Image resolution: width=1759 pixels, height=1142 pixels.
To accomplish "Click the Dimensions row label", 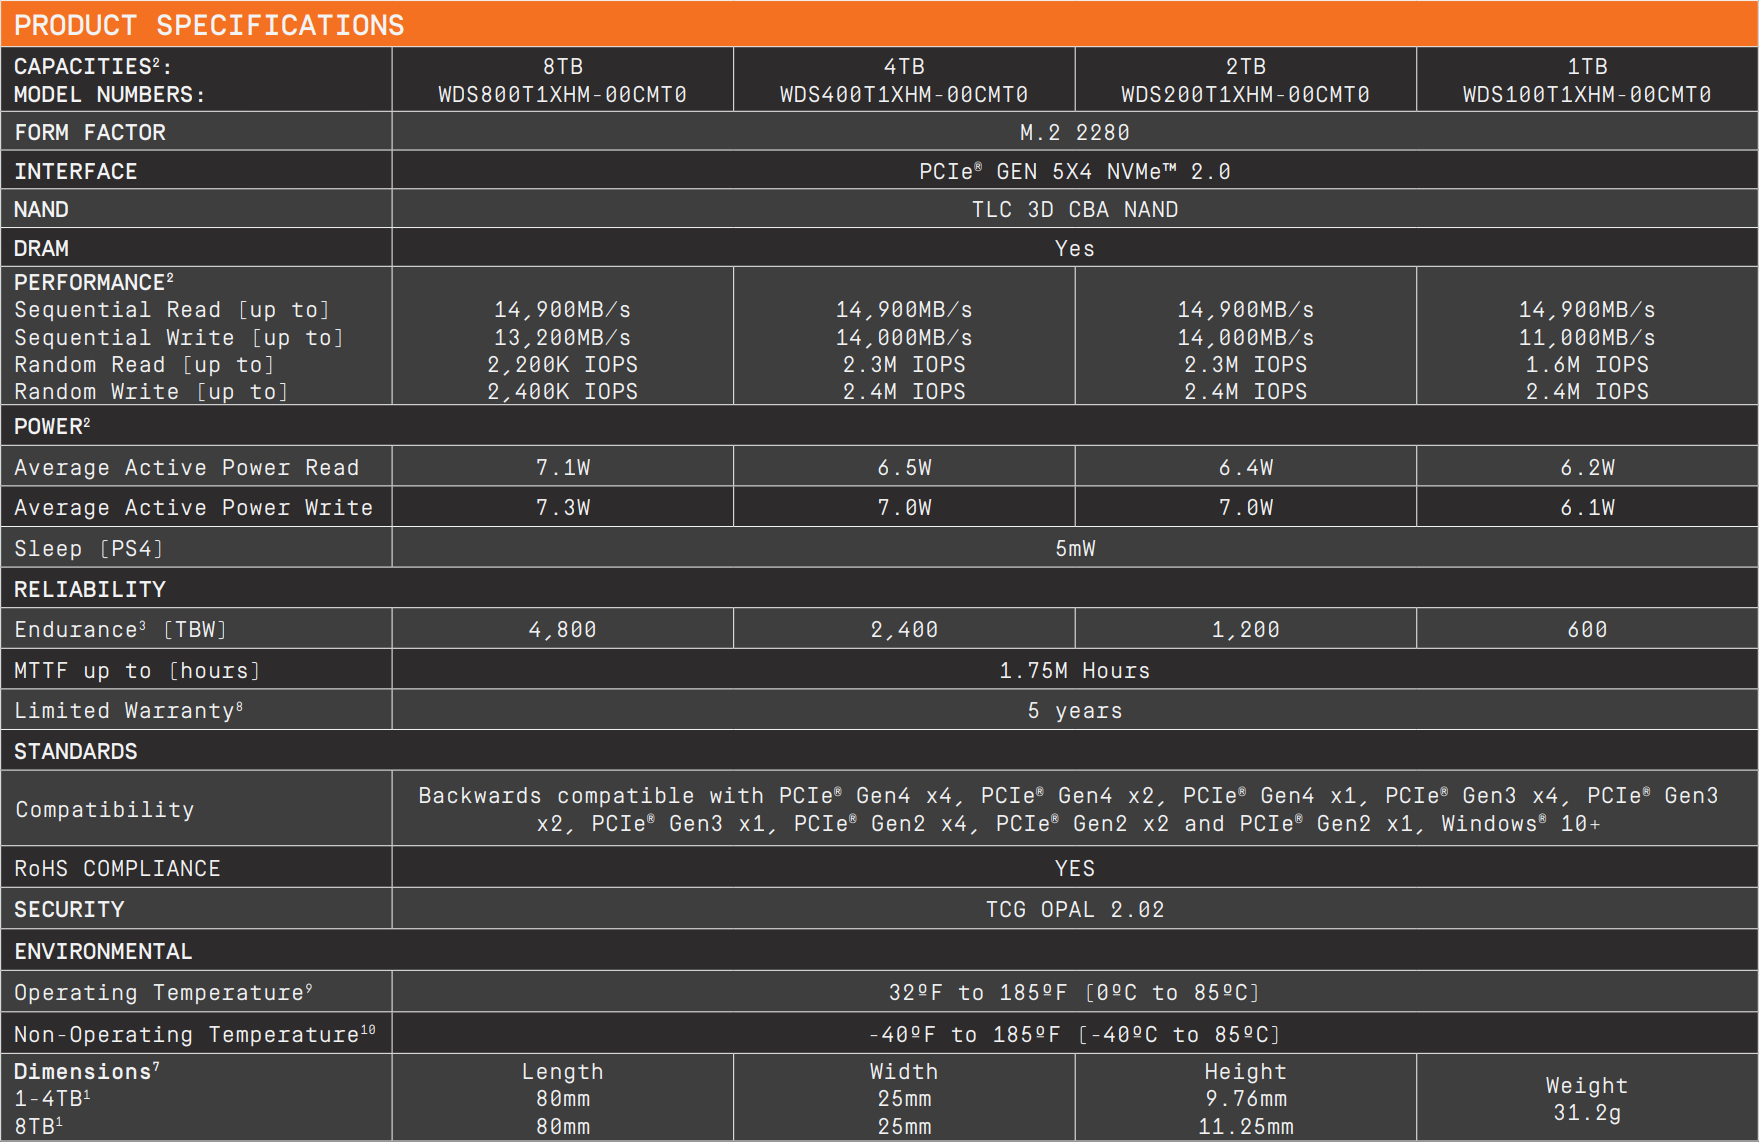I will coord(87,1071).
